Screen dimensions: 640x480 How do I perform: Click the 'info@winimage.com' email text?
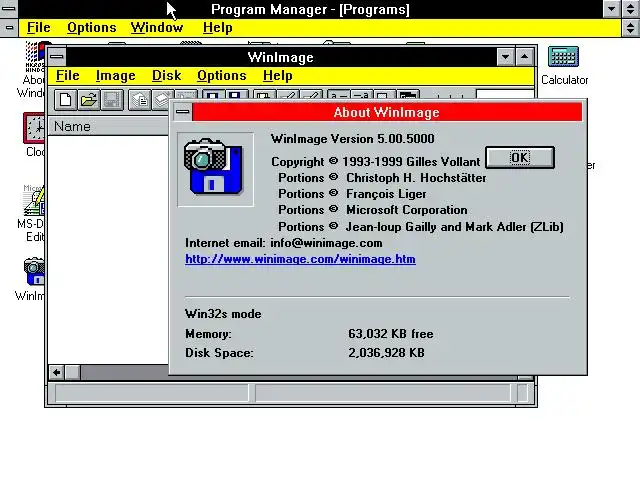coord(327,243)
